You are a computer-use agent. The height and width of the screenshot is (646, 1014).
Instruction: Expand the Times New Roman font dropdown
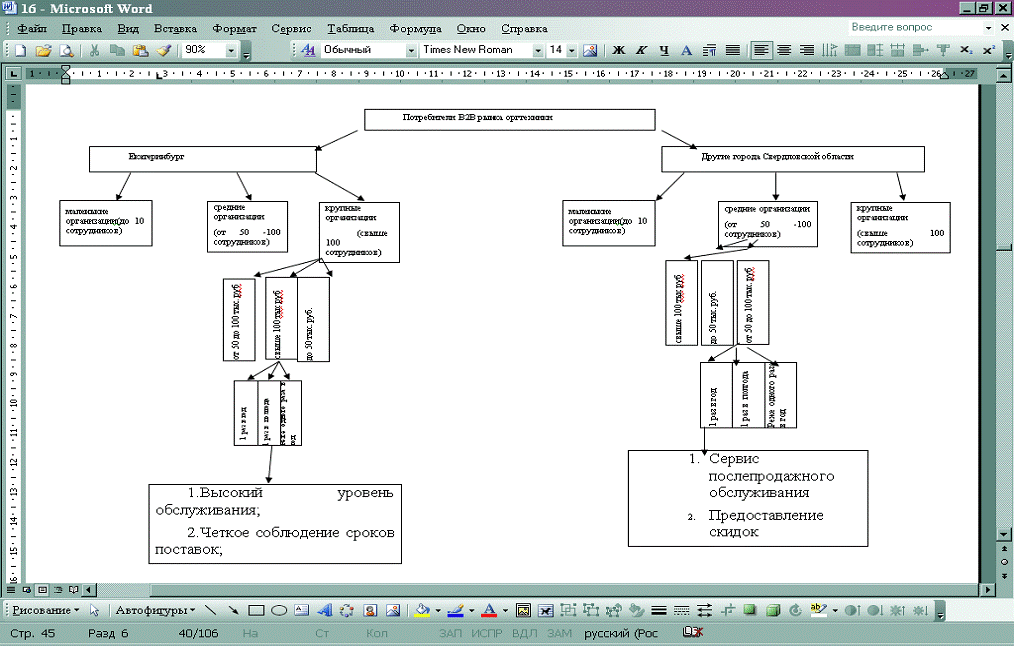click(537, 50)
